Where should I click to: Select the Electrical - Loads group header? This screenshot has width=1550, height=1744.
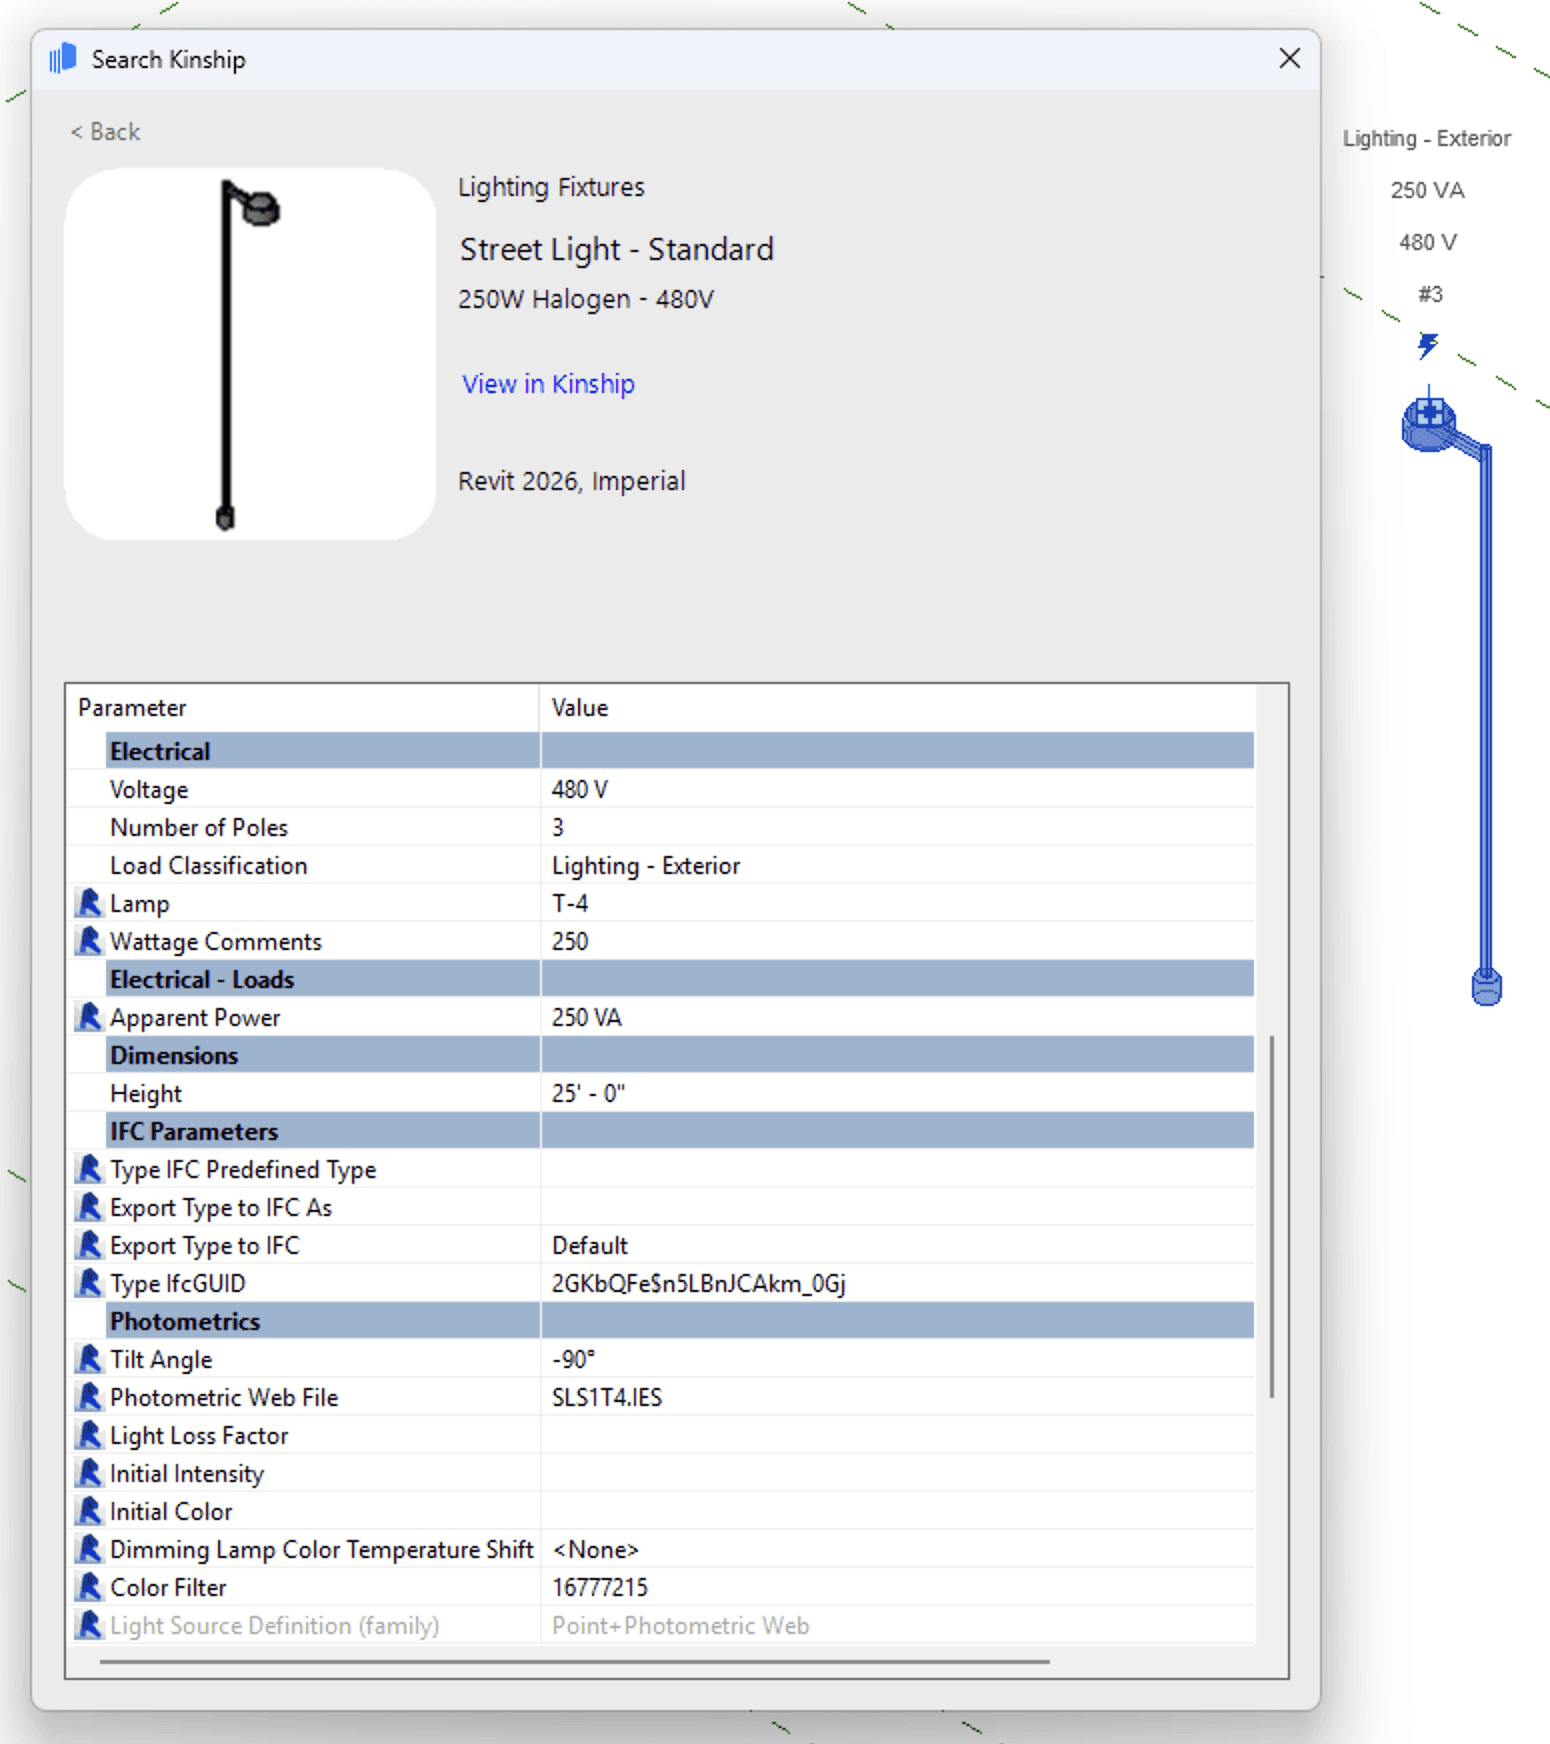[680, 979]
